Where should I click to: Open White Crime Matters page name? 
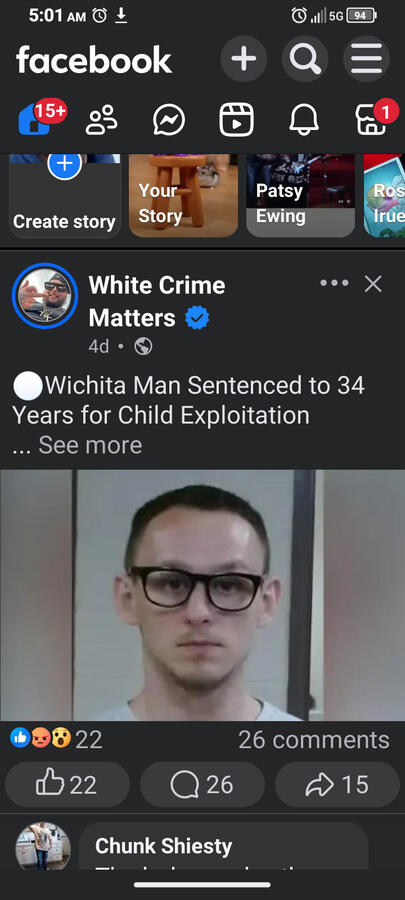tap(157, 301)
